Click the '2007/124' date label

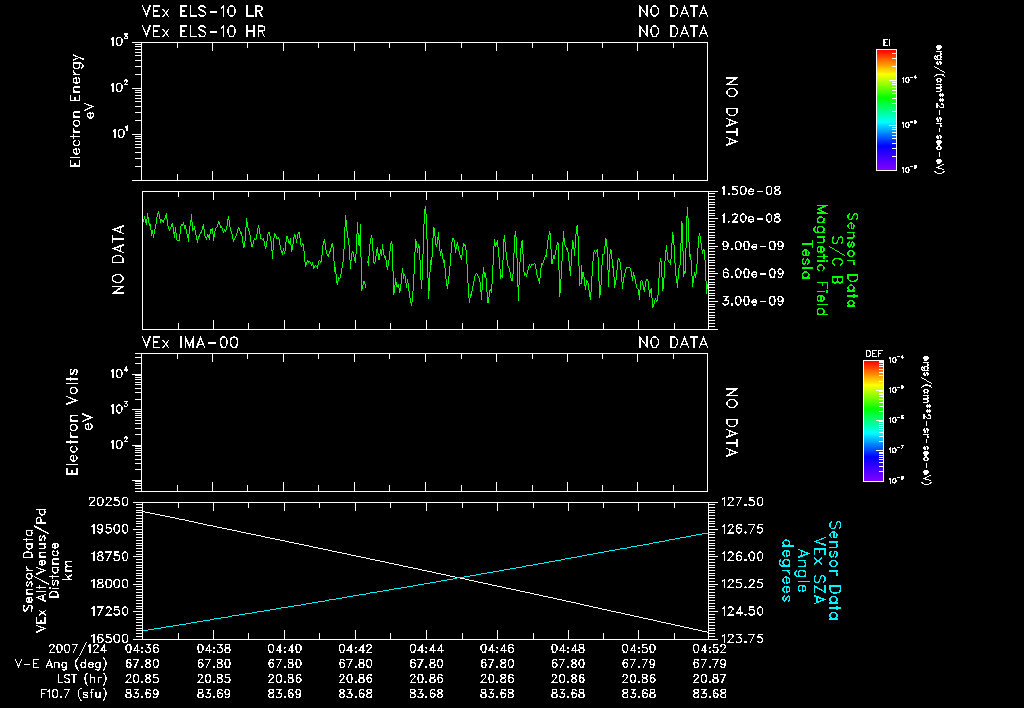tap(78, 650)
